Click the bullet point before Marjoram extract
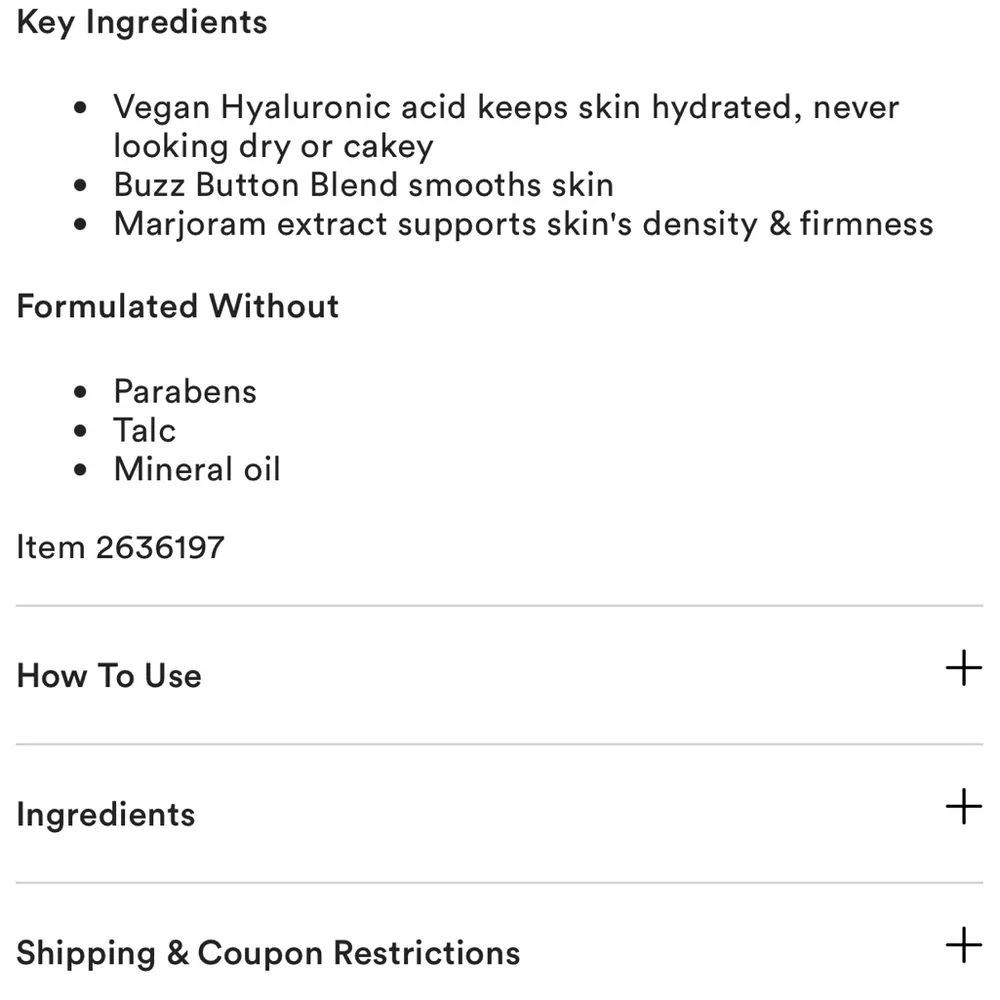The width and height of the screenshot is (1000, 1000). click(x=80, y=224)
